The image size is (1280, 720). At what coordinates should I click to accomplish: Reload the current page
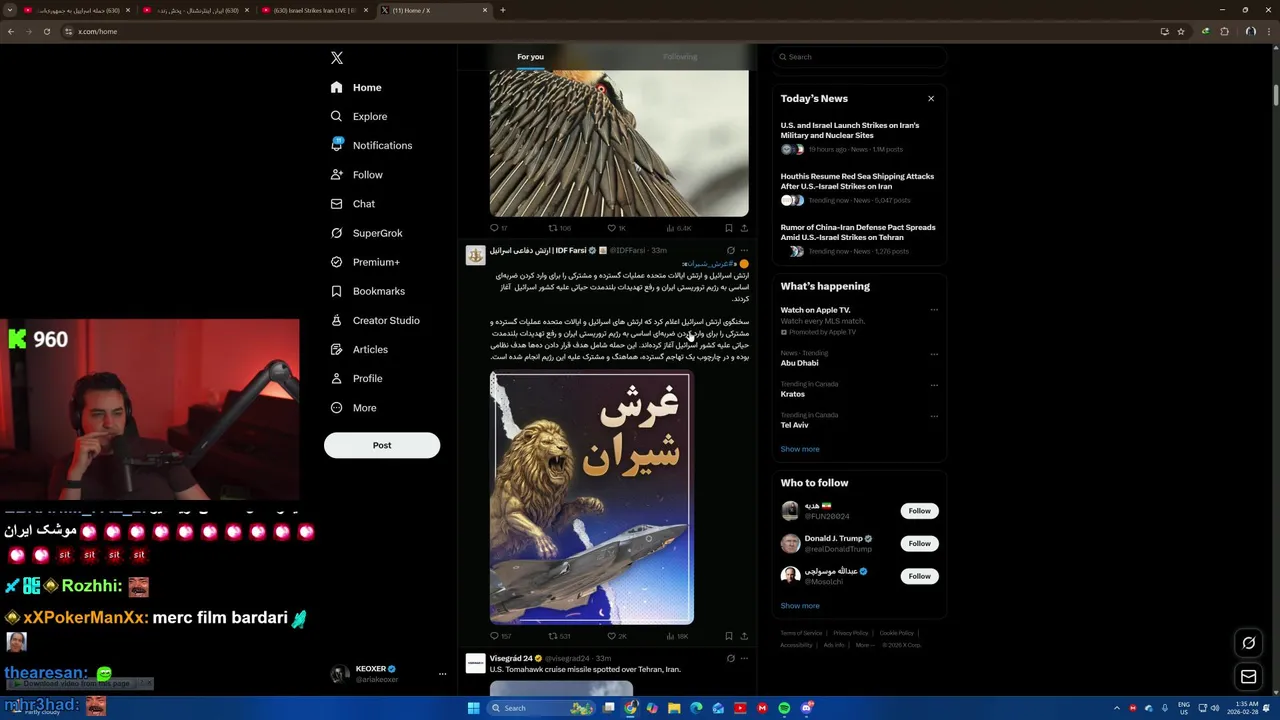click(x=47, y=32)
